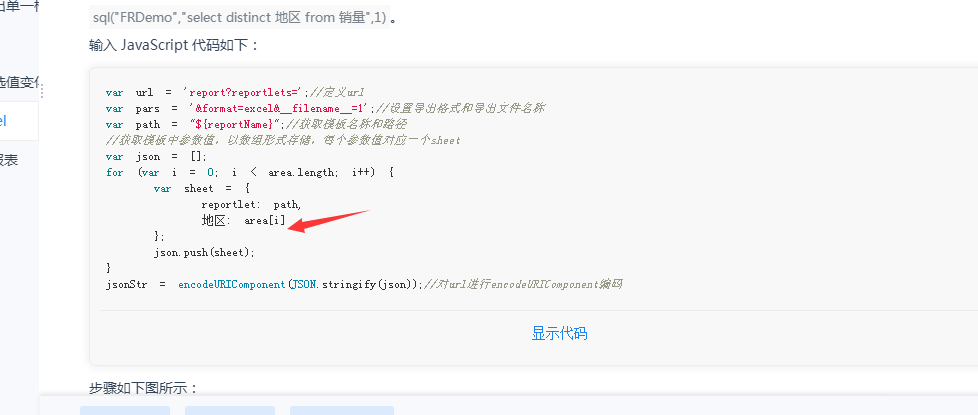Click the 步骤如下图所示 text paragraph

click(143, 388)
